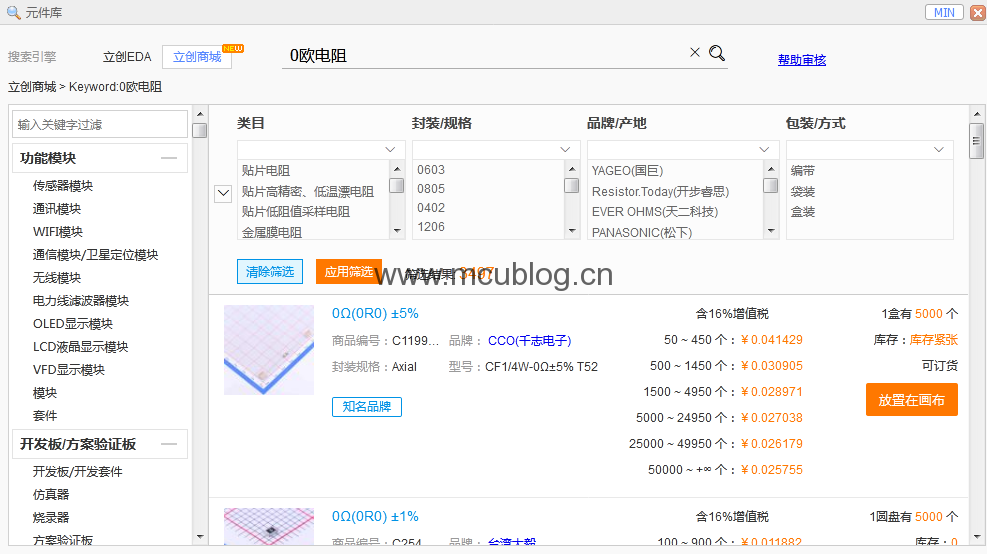Select 仿真器 category
The height and width of the screenshot is (554, 987).
(51, 494)
